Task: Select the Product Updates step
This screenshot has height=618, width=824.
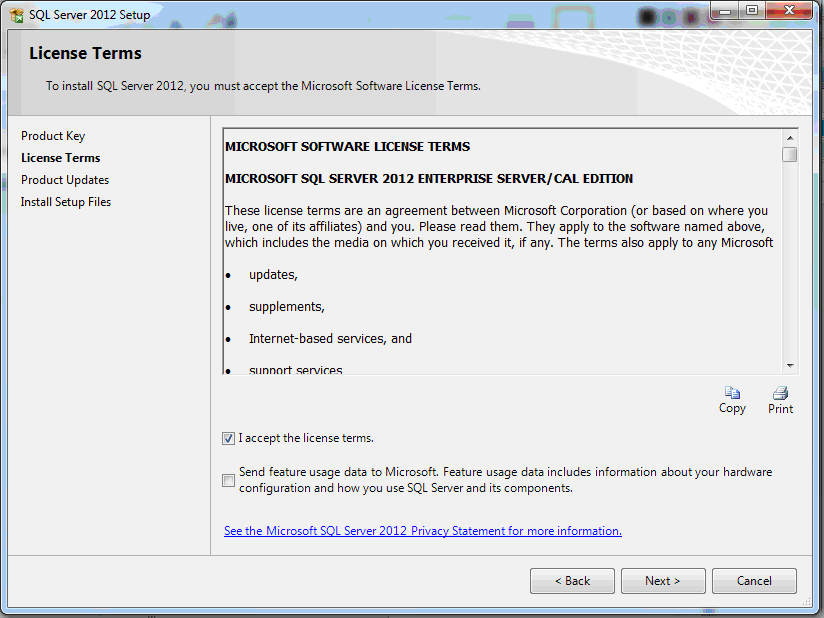Action: point(65,180)
